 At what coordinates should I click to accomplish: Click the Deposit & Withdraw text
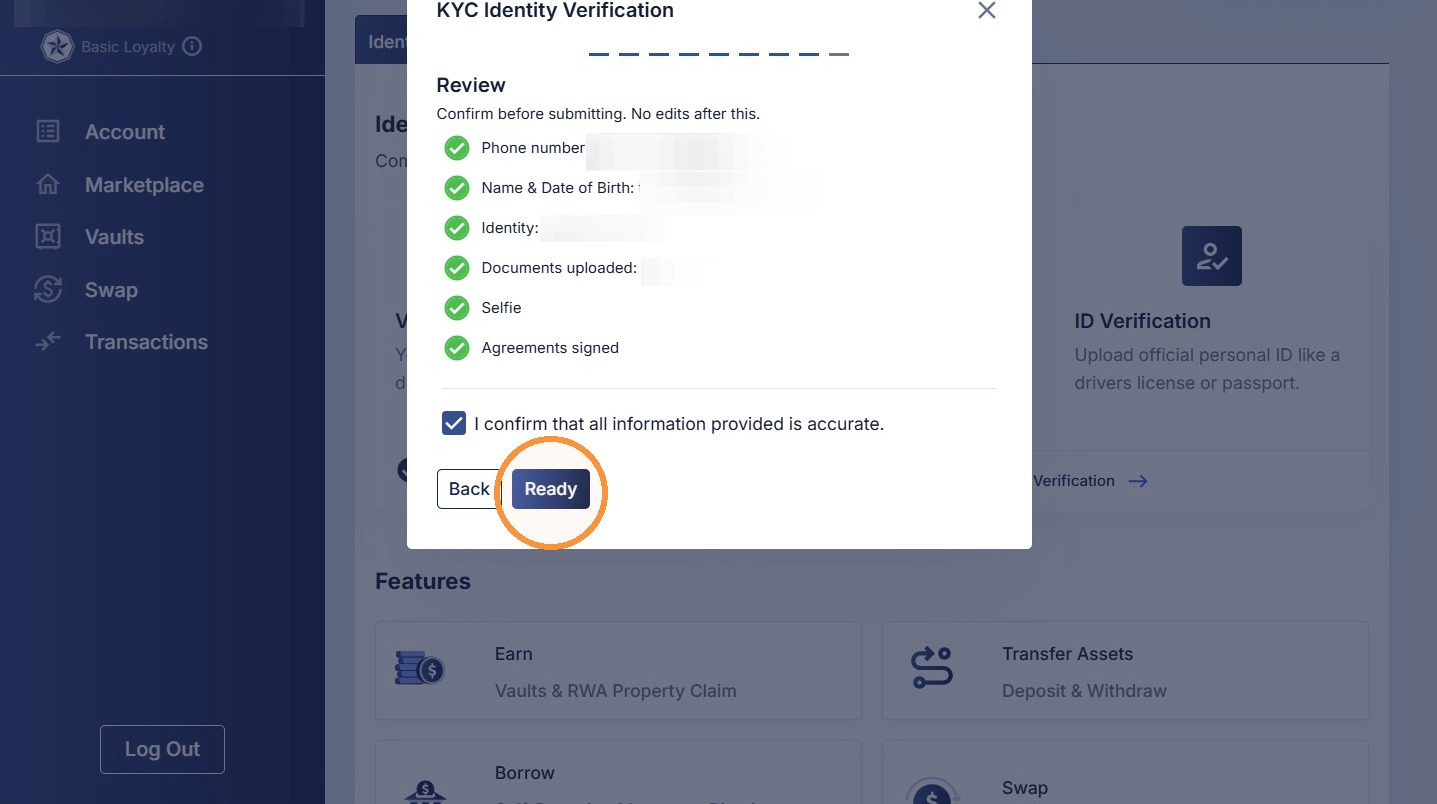coord(1085,691)
